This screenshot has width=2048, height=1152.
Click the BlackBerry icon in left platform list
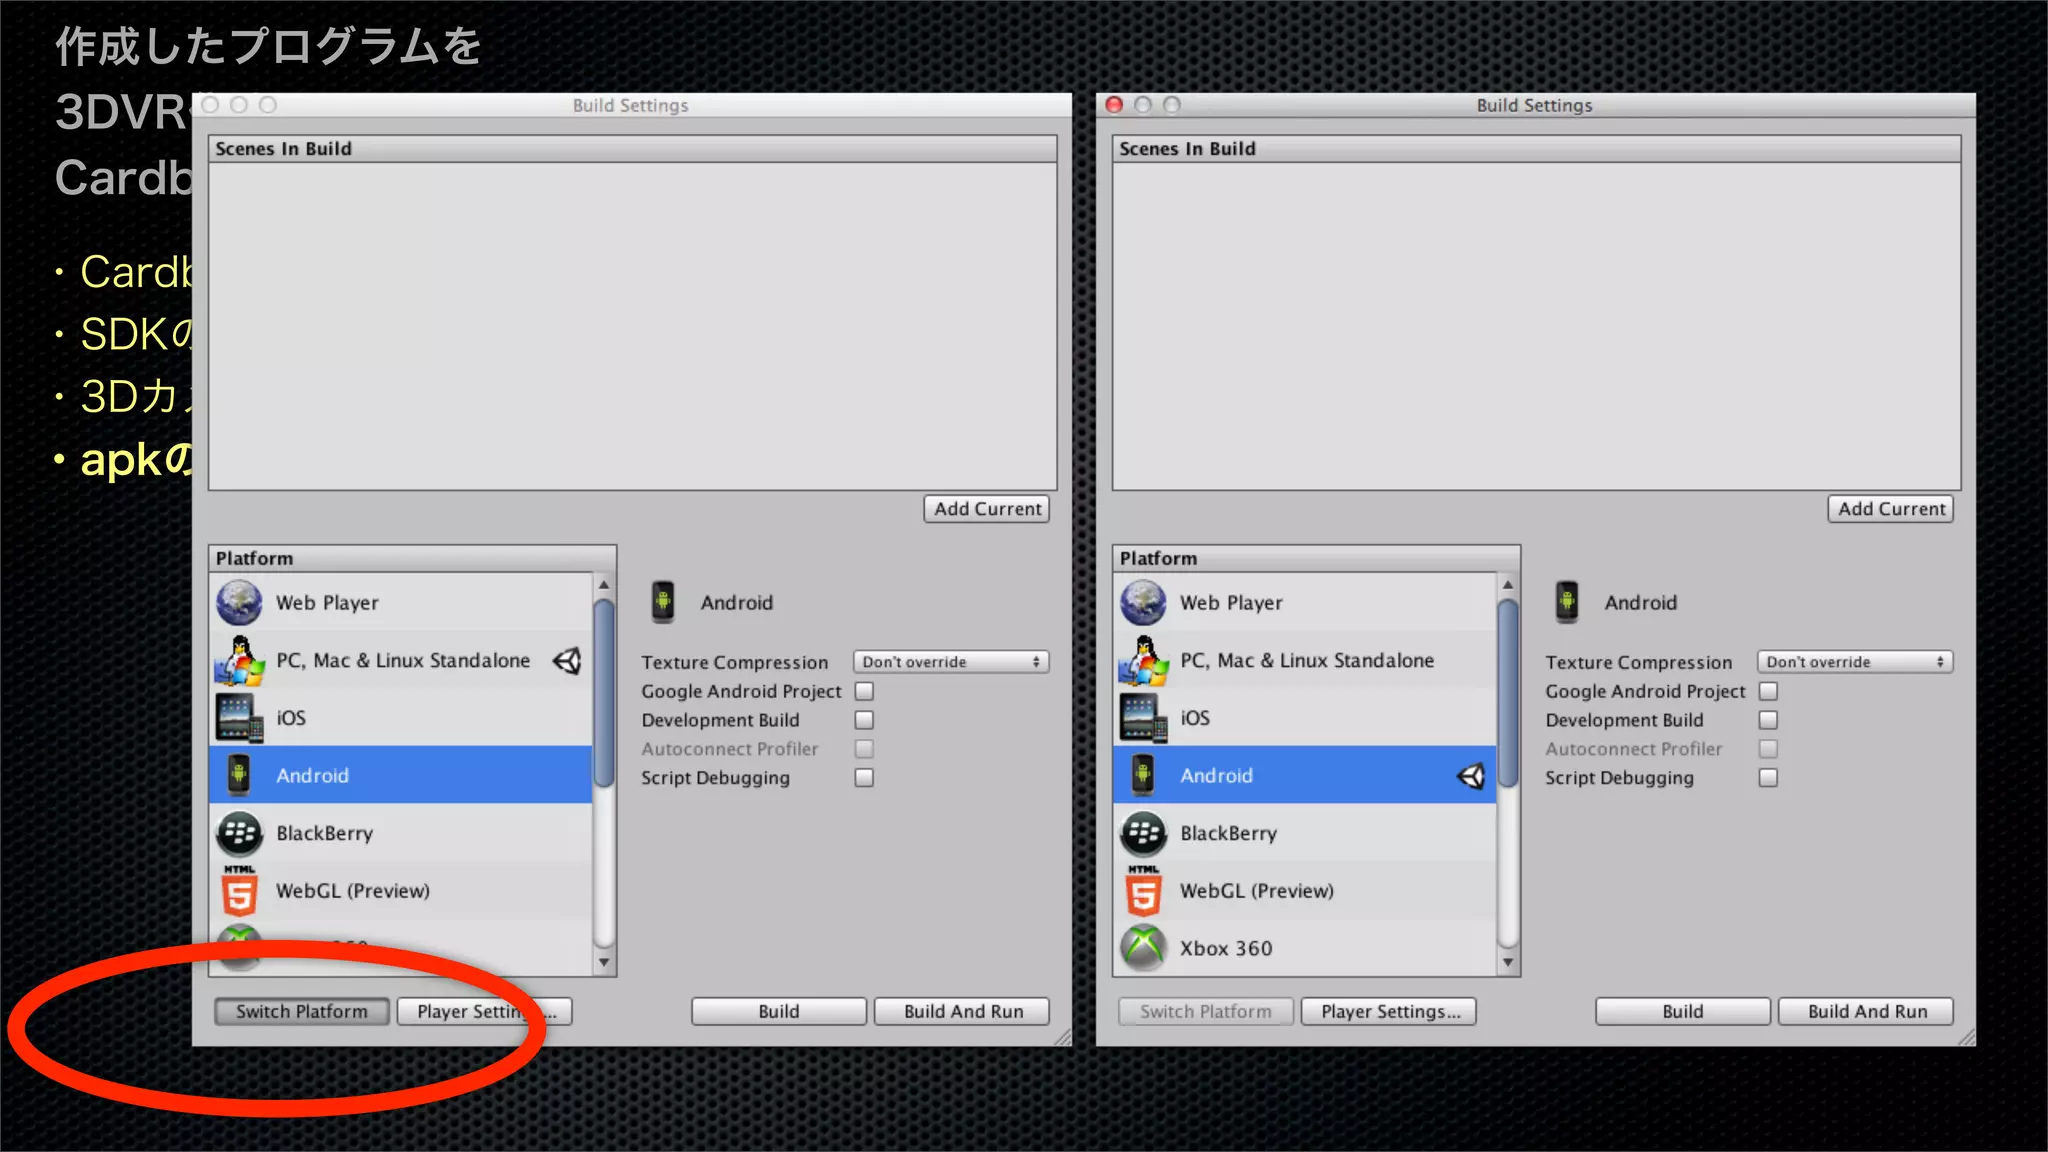239,833
